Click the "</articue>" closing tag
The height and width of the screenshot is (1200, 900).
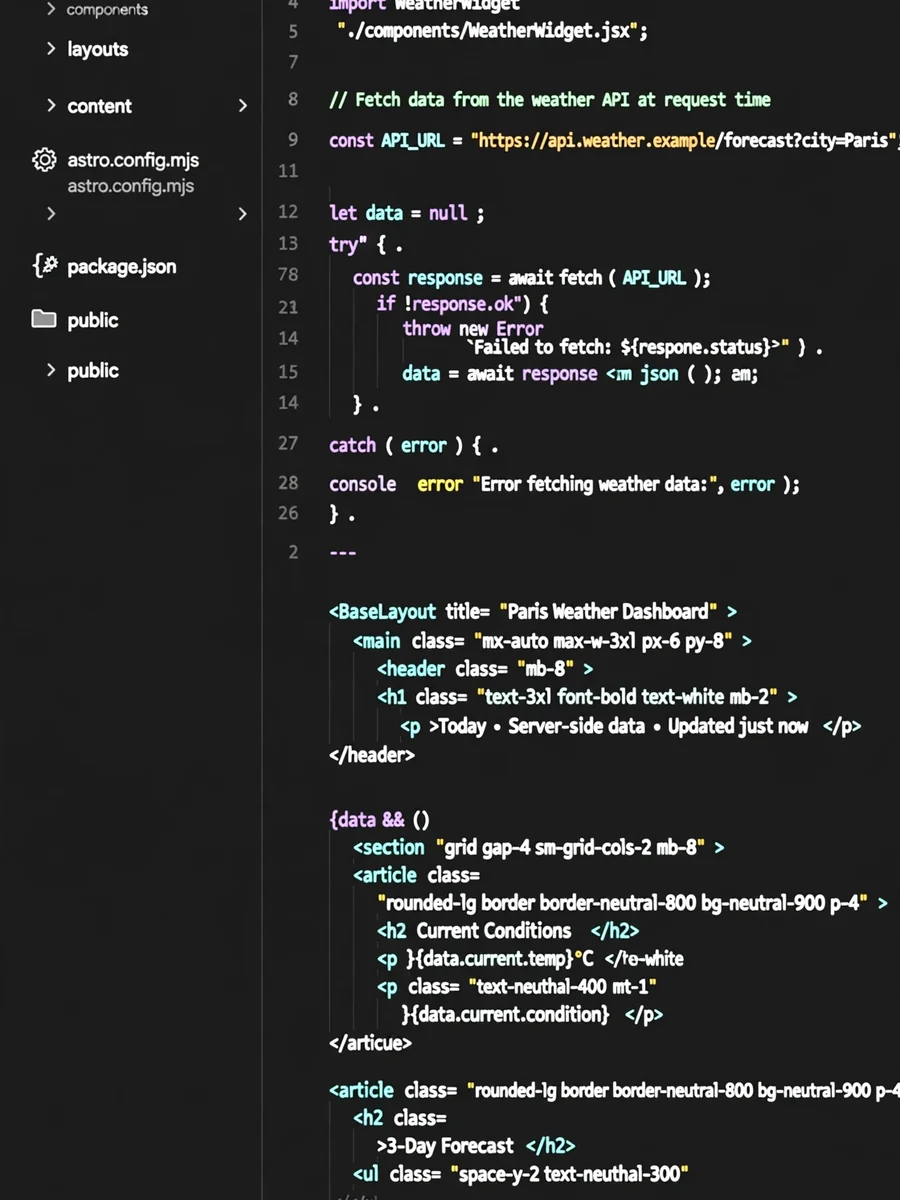tap(370, 1043)
